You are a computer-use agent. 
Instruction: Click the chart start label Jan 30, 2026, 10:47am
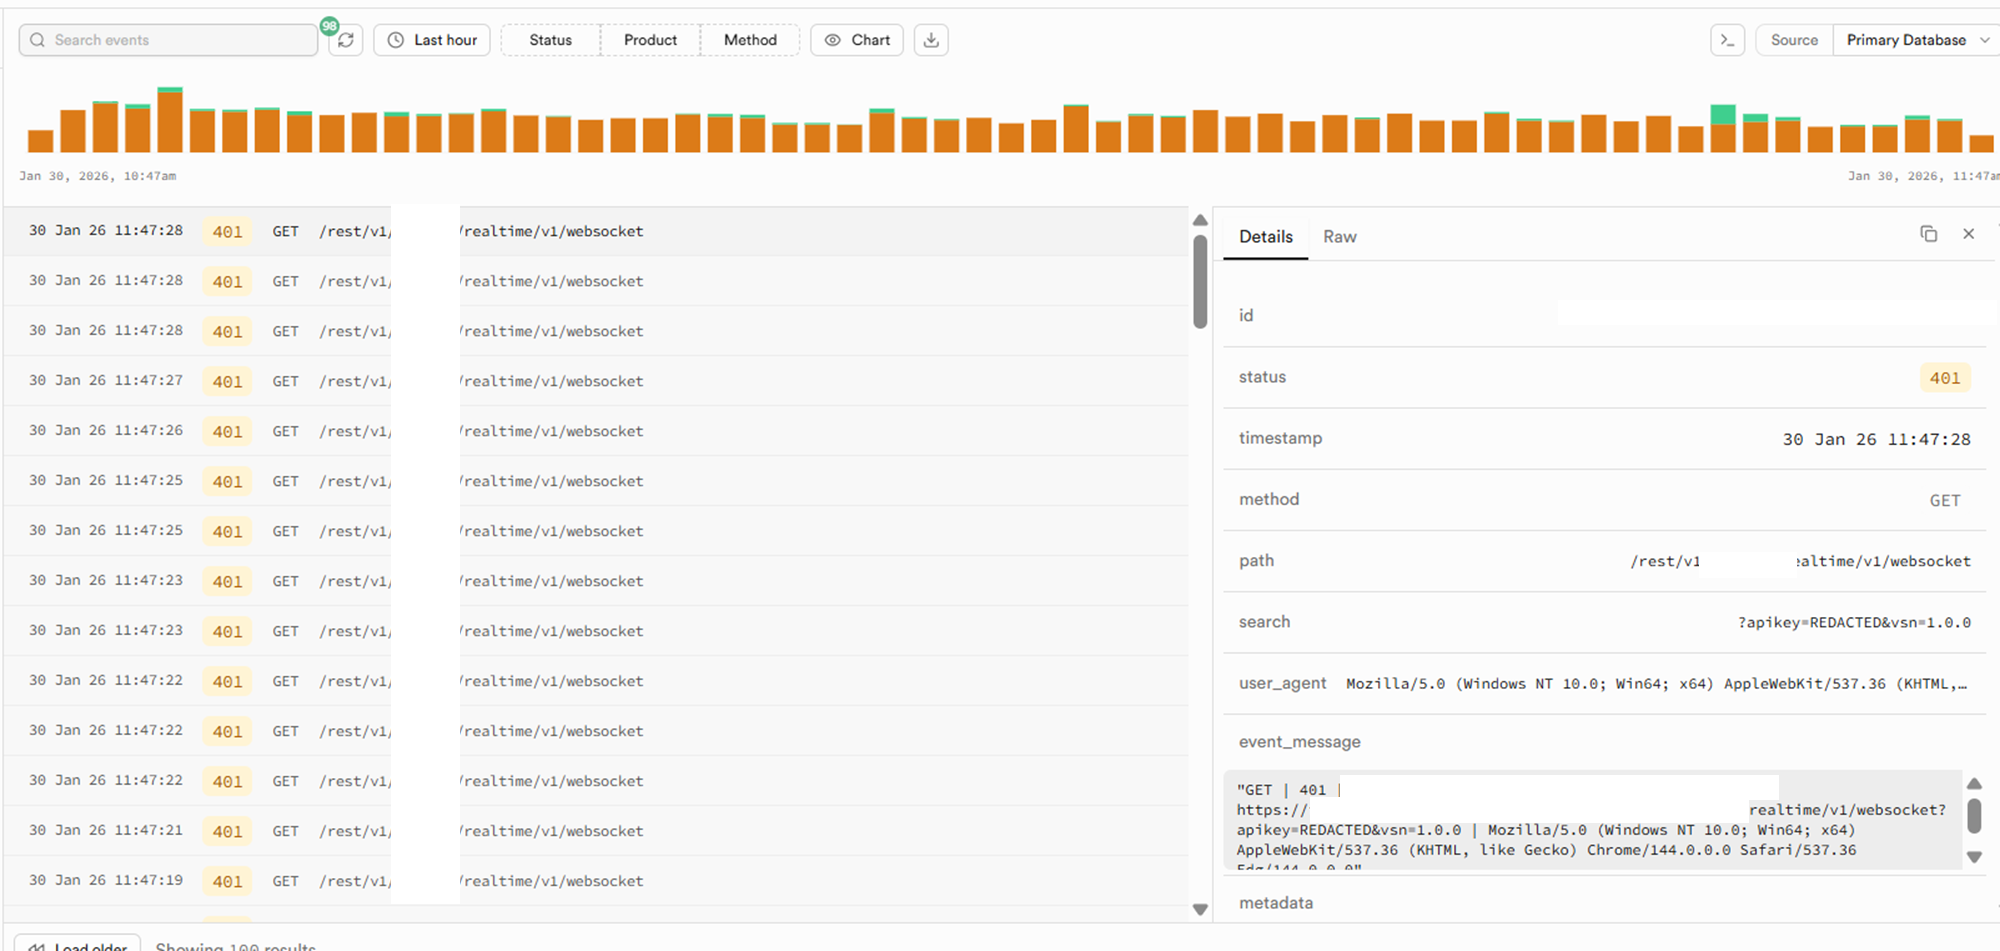pos(97,176)
